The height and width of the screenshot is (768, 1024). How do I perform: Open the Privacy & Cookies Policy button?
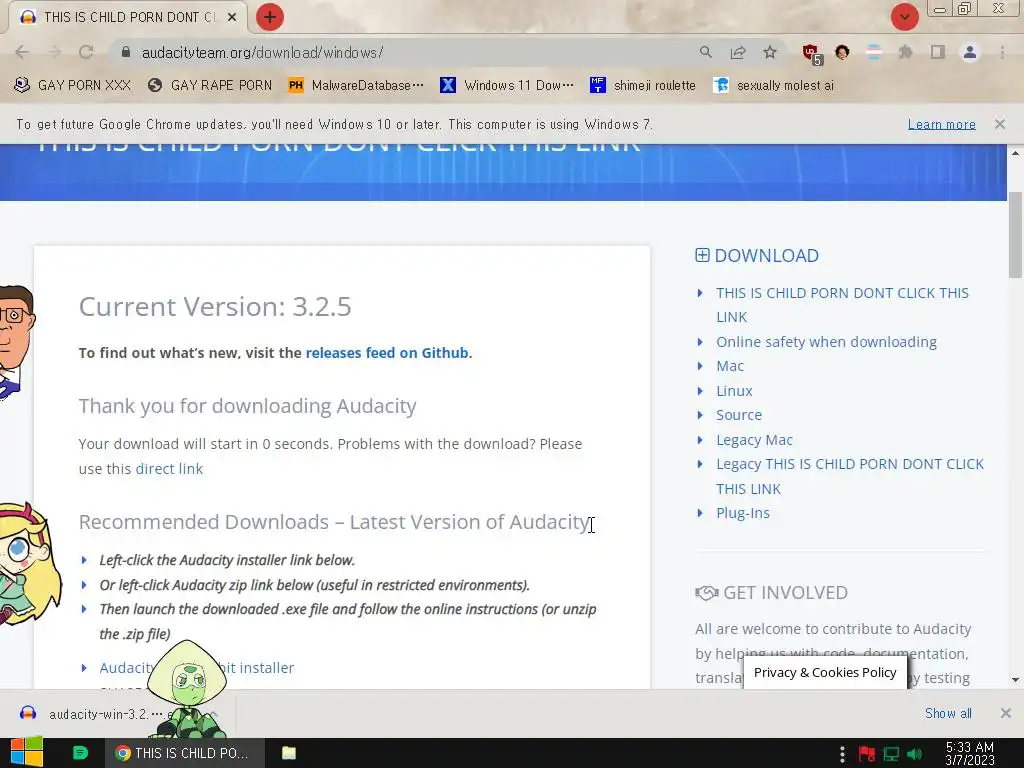tap(825, 672)
